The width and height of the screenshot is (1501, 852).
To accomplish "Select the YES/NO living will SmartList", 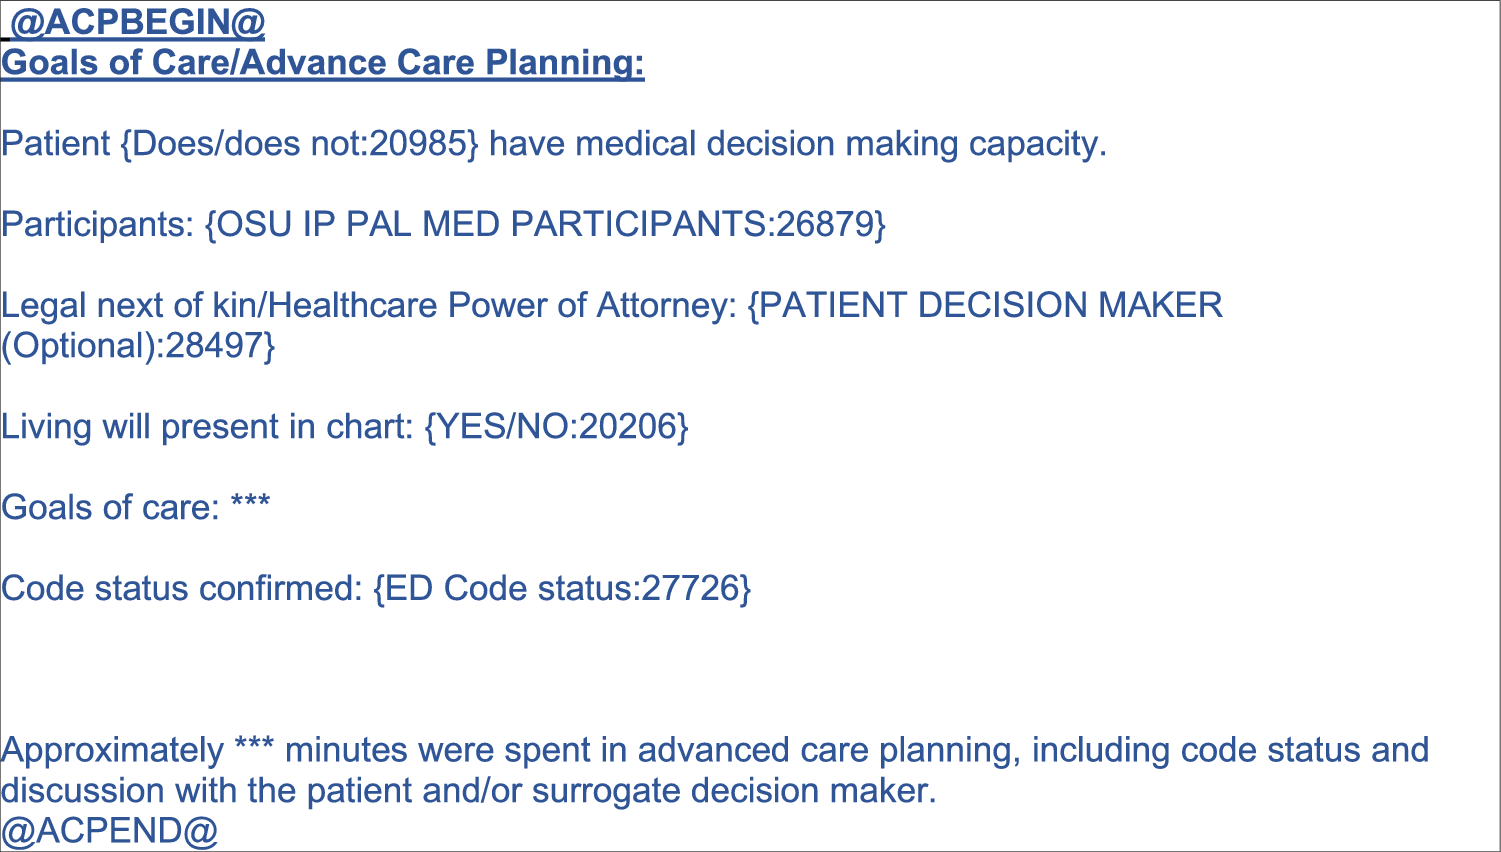I will tap(556, 427).
